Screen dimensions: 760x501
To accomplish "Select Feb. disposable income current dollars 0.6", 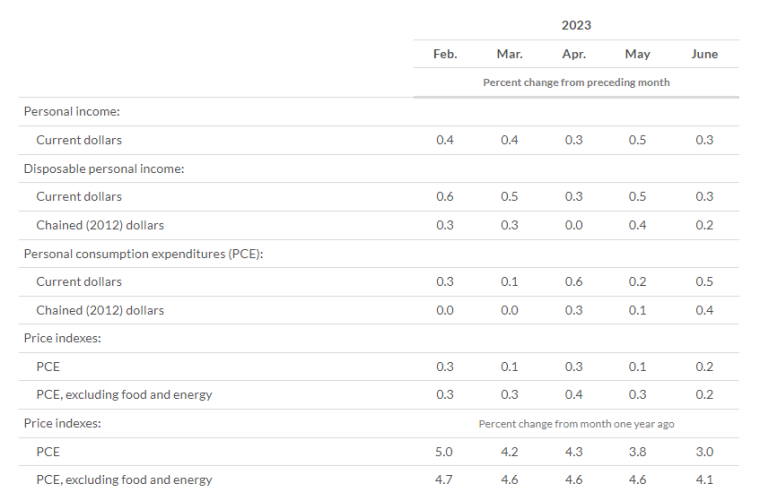I will click(445, 197).
